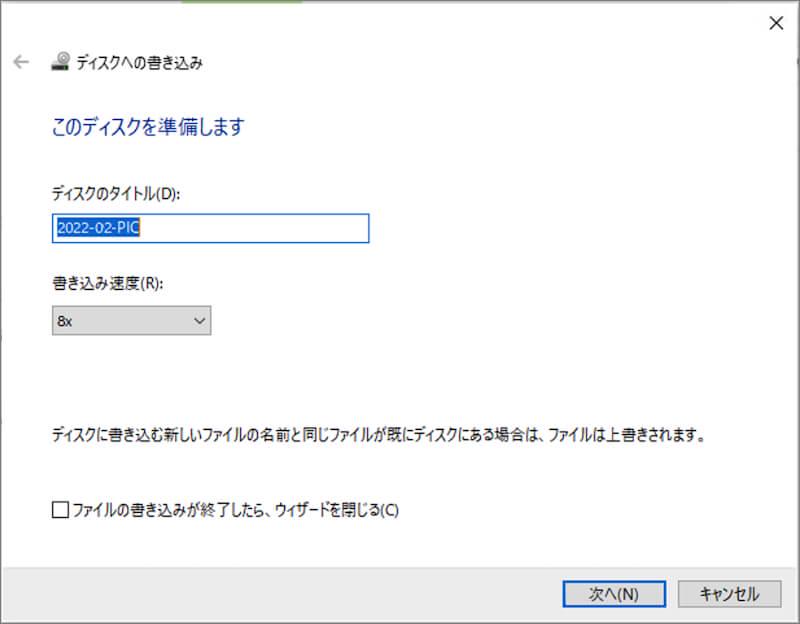
Task: Click the back arrow in the wizard header
Action: 21,62
